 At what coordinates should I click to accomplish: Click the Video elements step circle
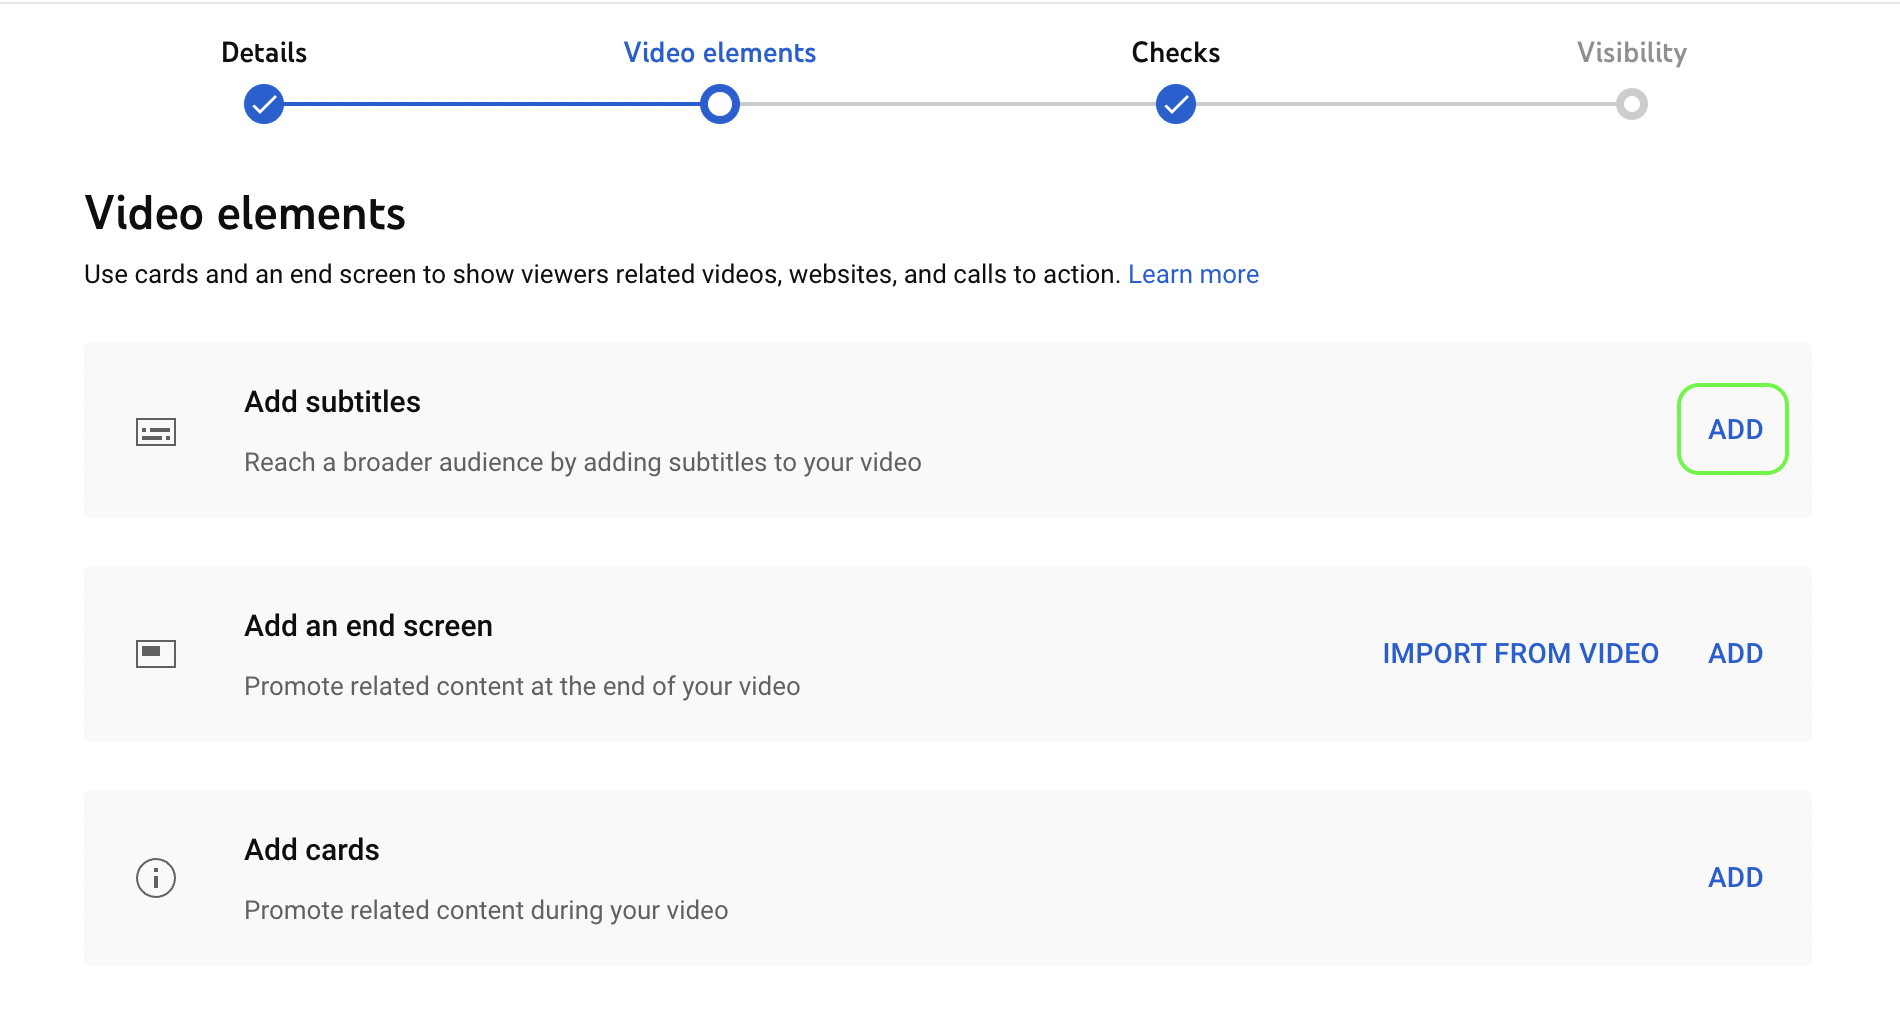pos(720,104)
